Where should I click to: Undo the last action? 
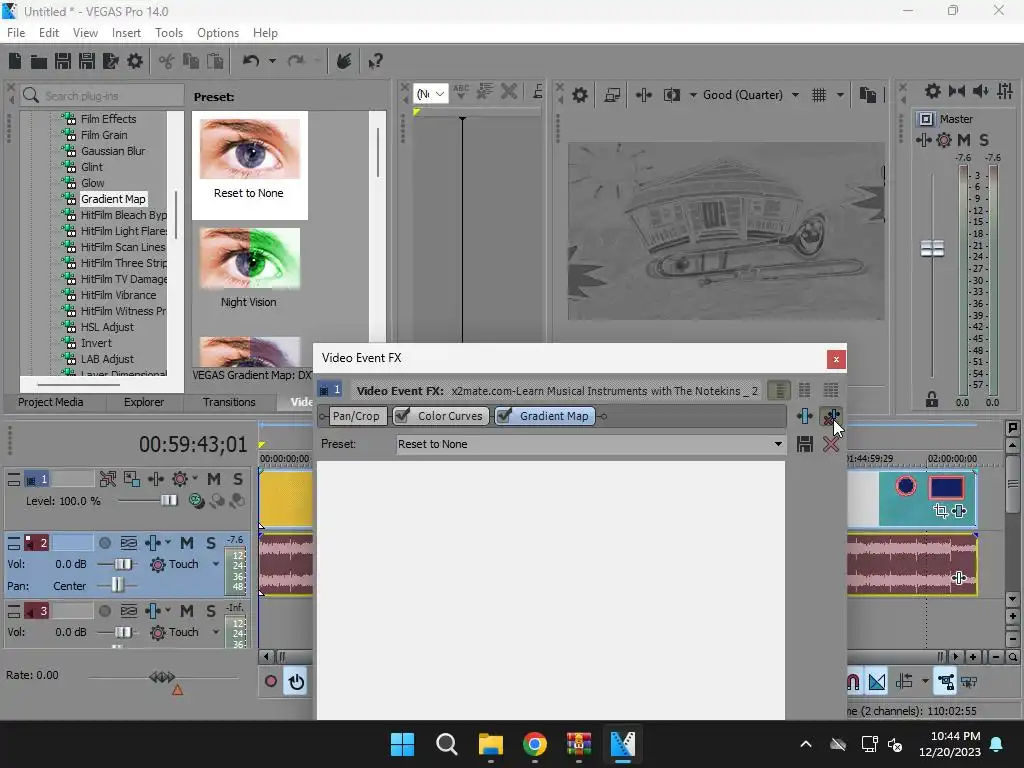click(251, 61)
